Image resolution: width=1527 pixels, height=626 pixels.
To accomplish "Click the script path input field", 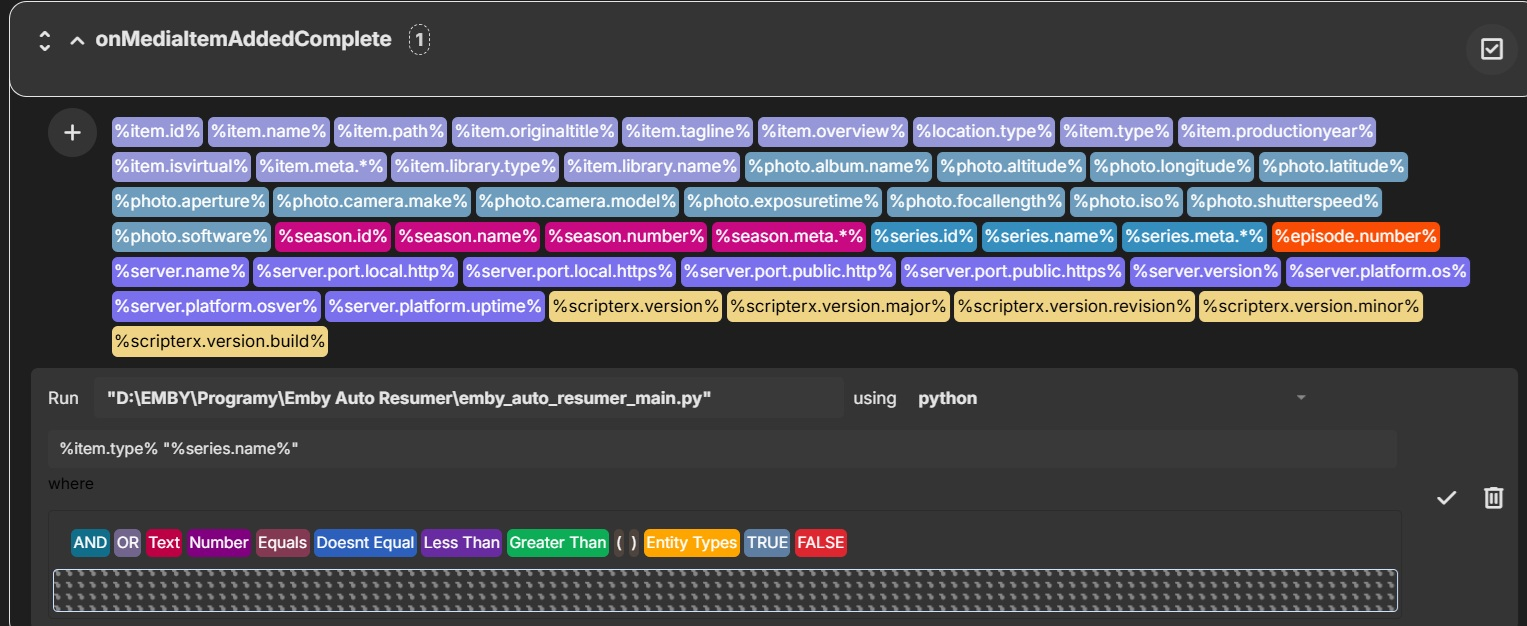I will [x=468, y=398].
